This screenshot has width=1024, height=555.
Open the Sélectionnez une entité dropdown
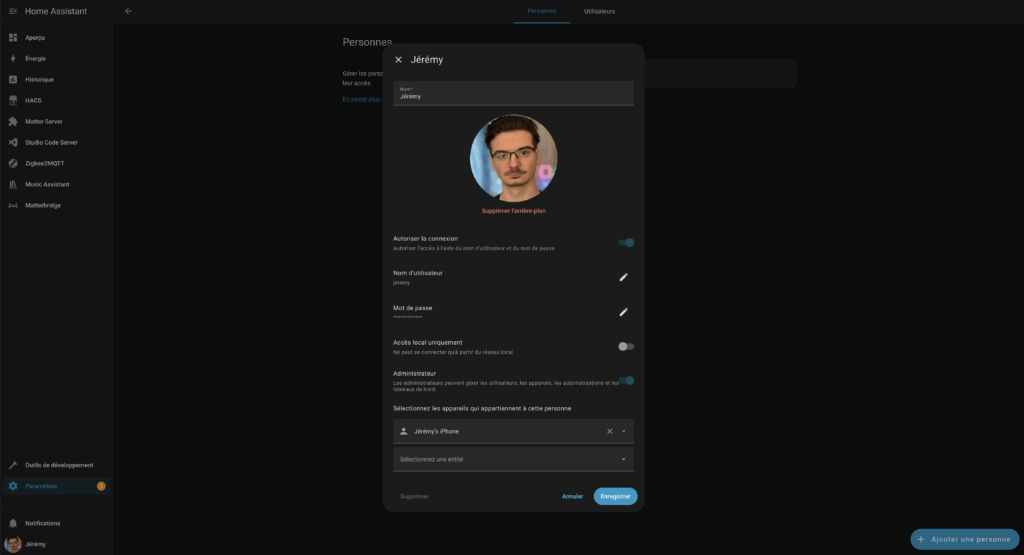(513, 459)
